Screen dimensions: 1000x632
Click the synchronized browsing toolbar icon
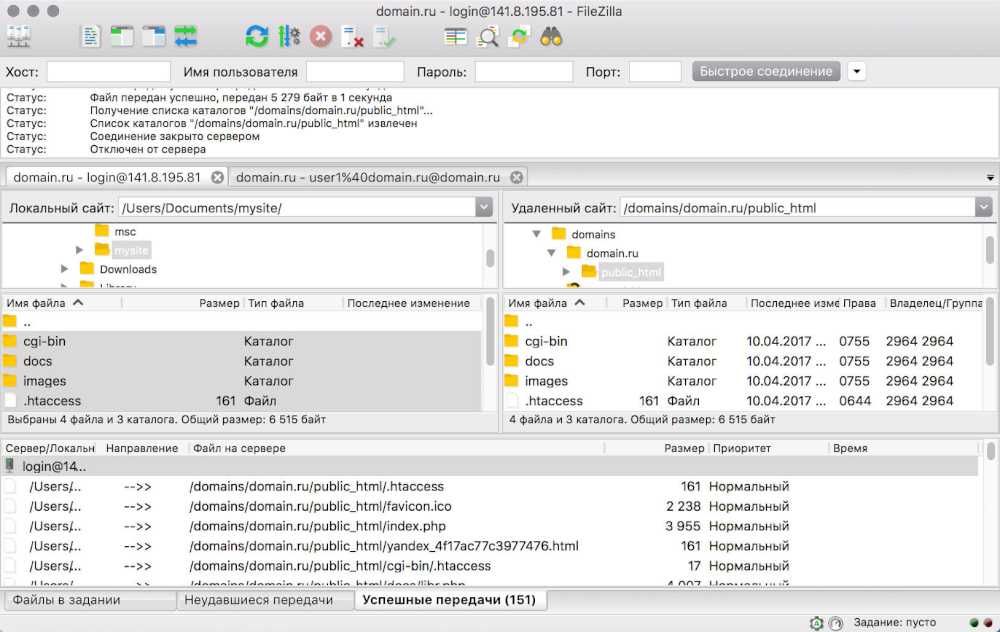[519, 37]
